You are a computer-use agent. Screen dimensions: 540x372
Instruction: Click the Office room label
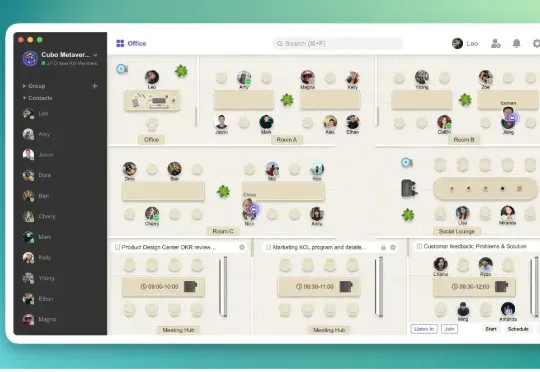tap(152, 140)
